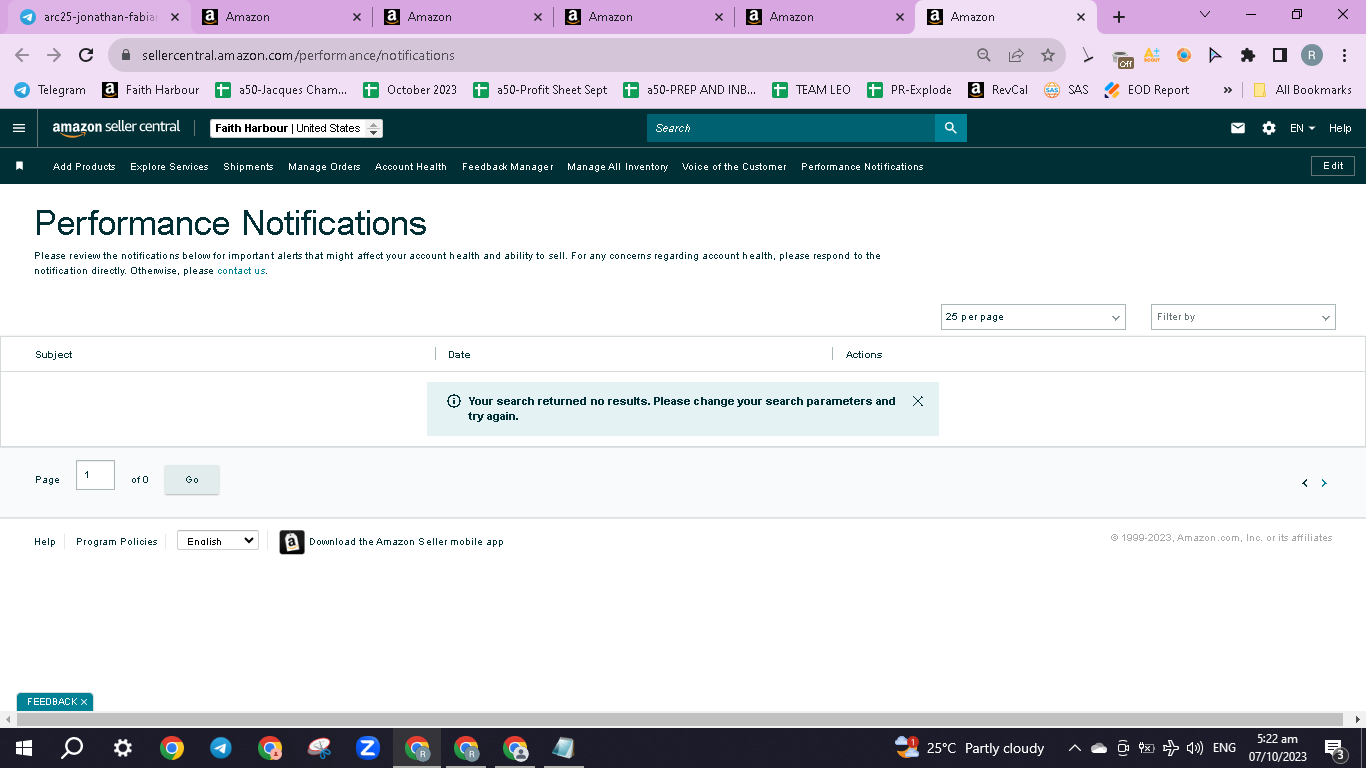Screen dimensions: 1366x768
Task: Click the extension icon showing Off badge
Action: point(1122,57)
